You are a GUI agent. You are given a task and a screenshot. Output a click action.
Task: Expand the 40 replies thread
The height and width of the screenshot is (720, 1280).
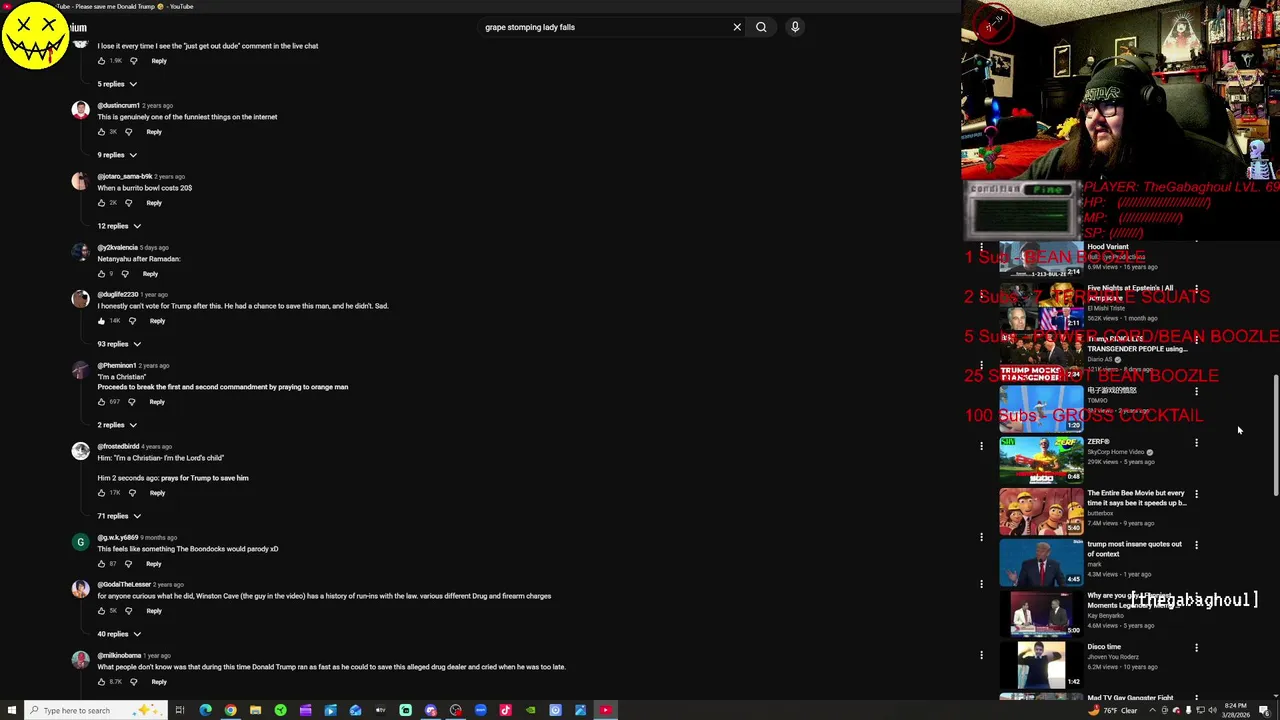pyautogui.click(x=119, y=634)
